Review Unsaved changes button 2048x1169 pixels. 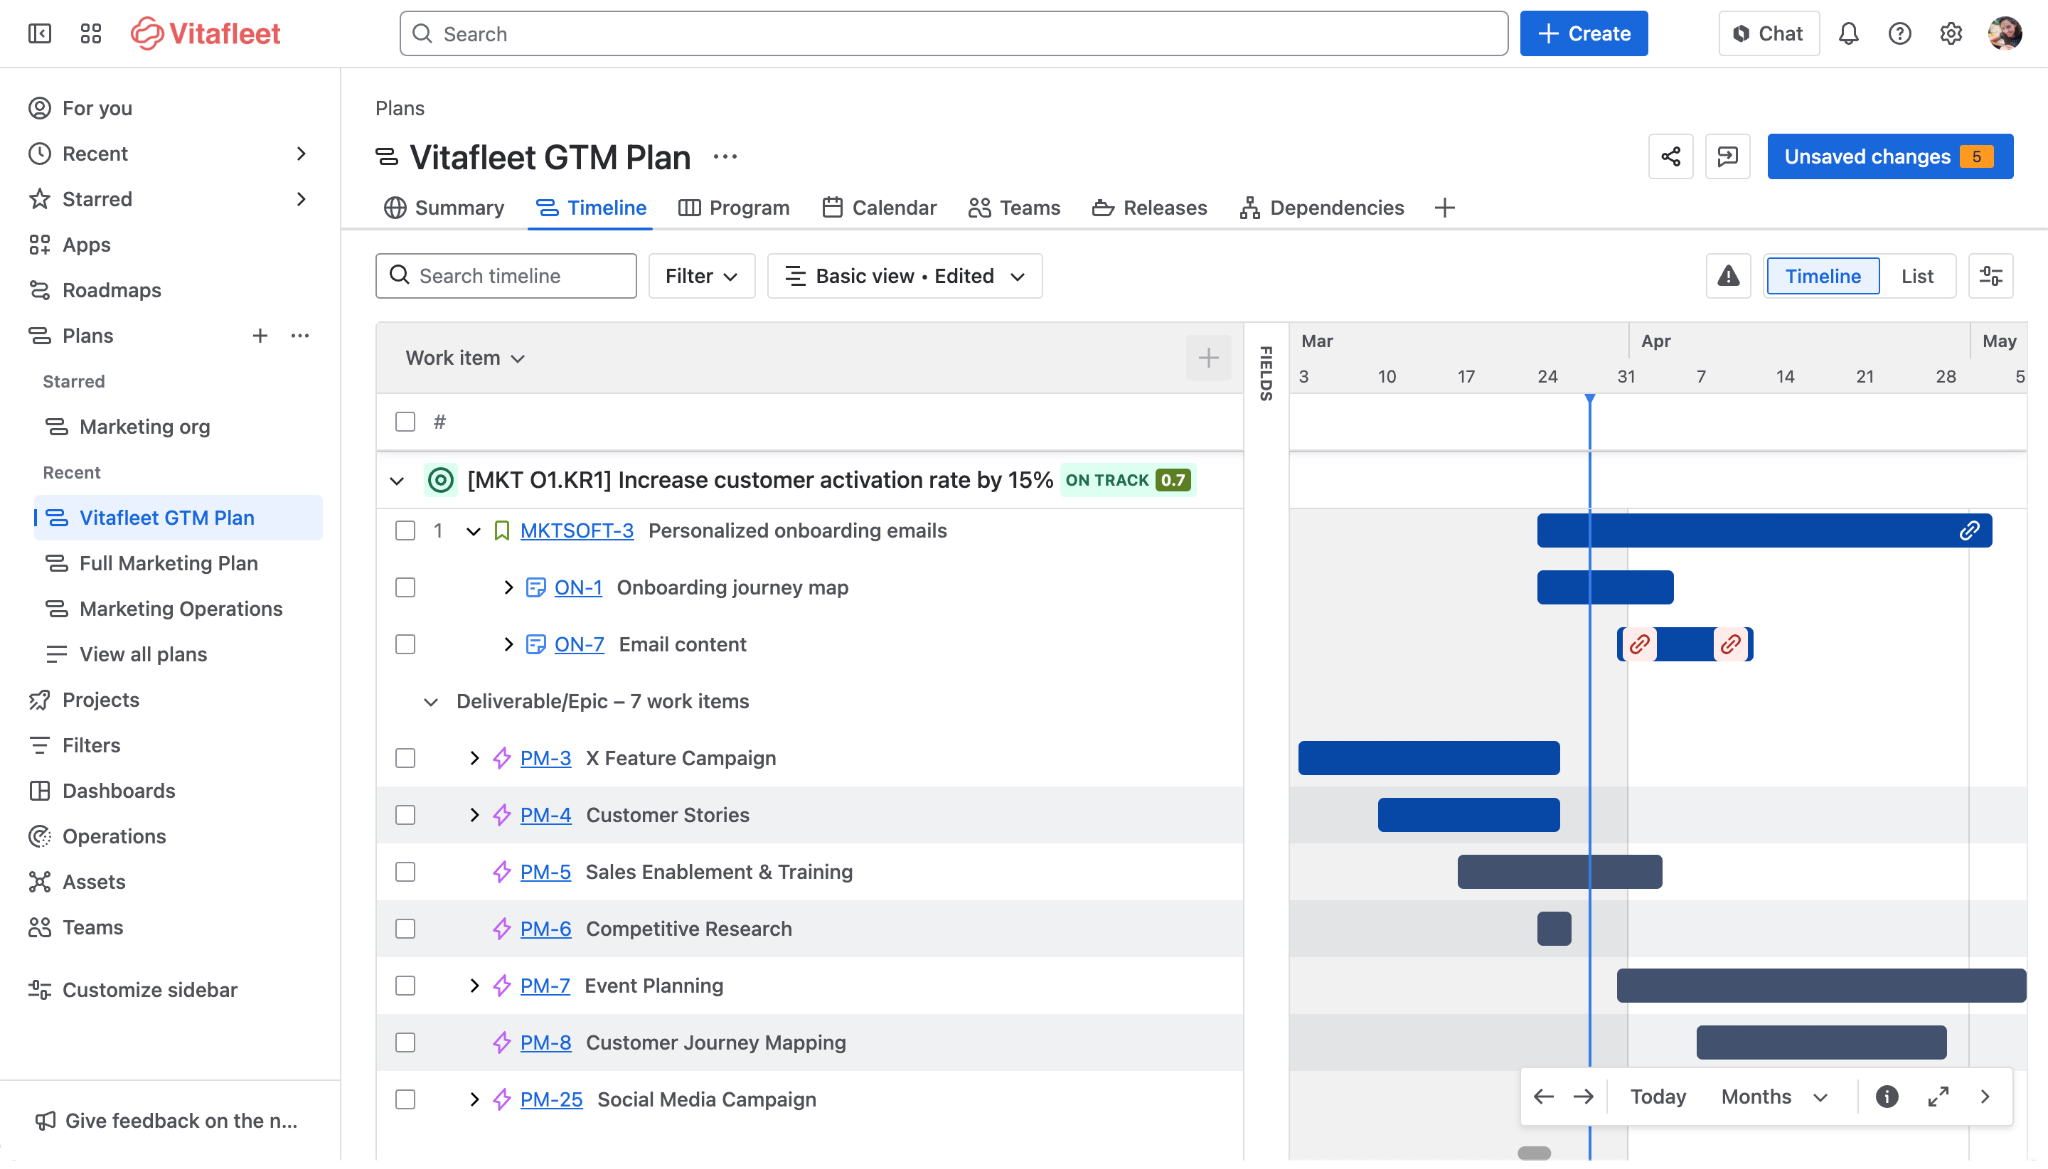click(1889, 157)
